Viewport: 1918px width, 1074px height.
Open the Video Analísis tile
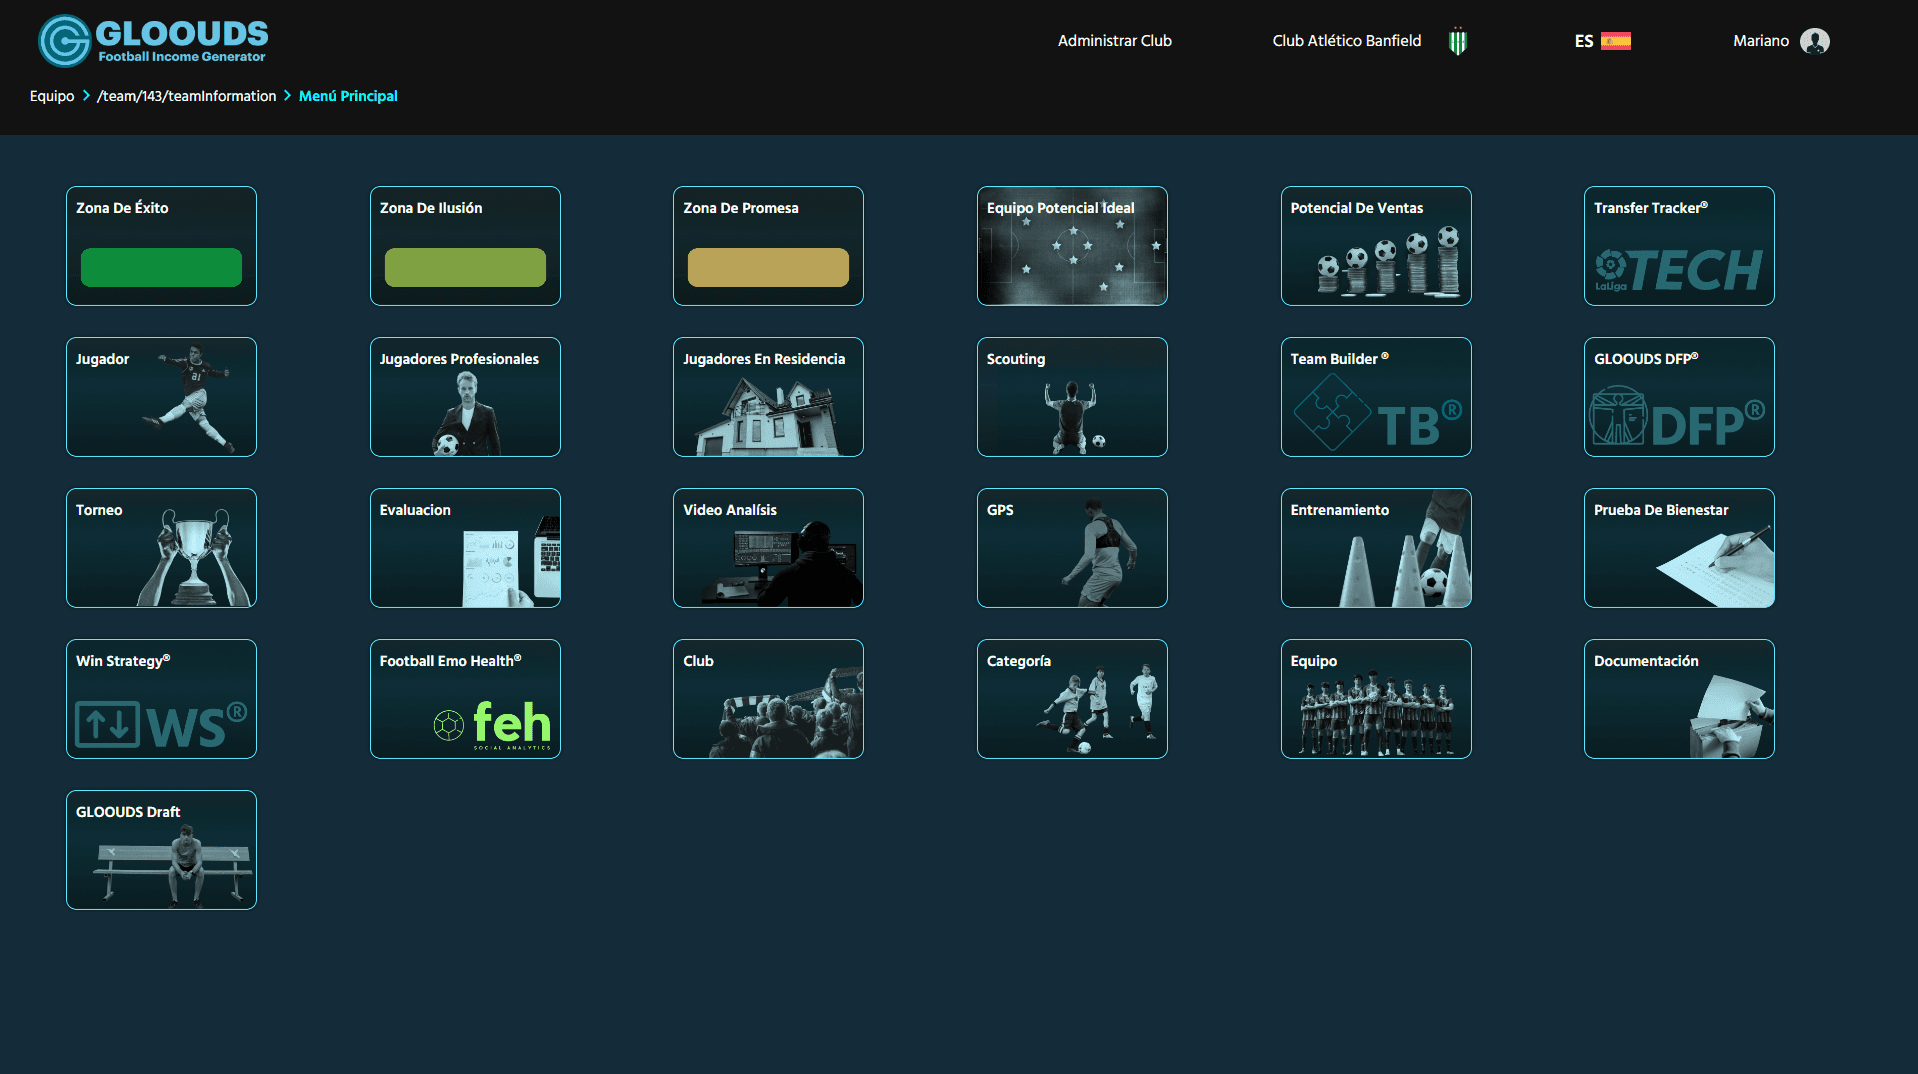pos(768,548)
